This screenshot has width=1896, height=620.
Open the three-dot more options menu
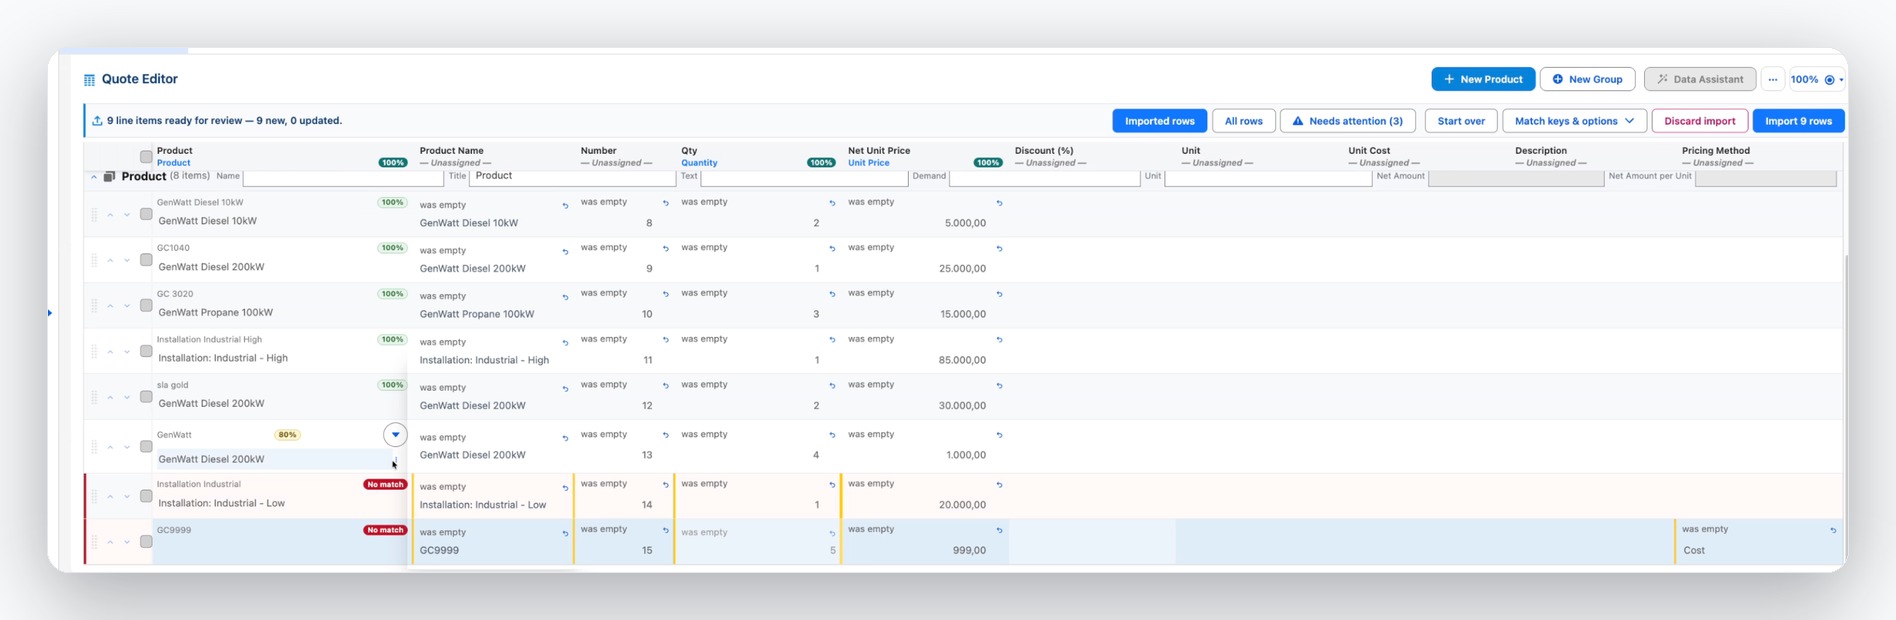coord(1773,79)
